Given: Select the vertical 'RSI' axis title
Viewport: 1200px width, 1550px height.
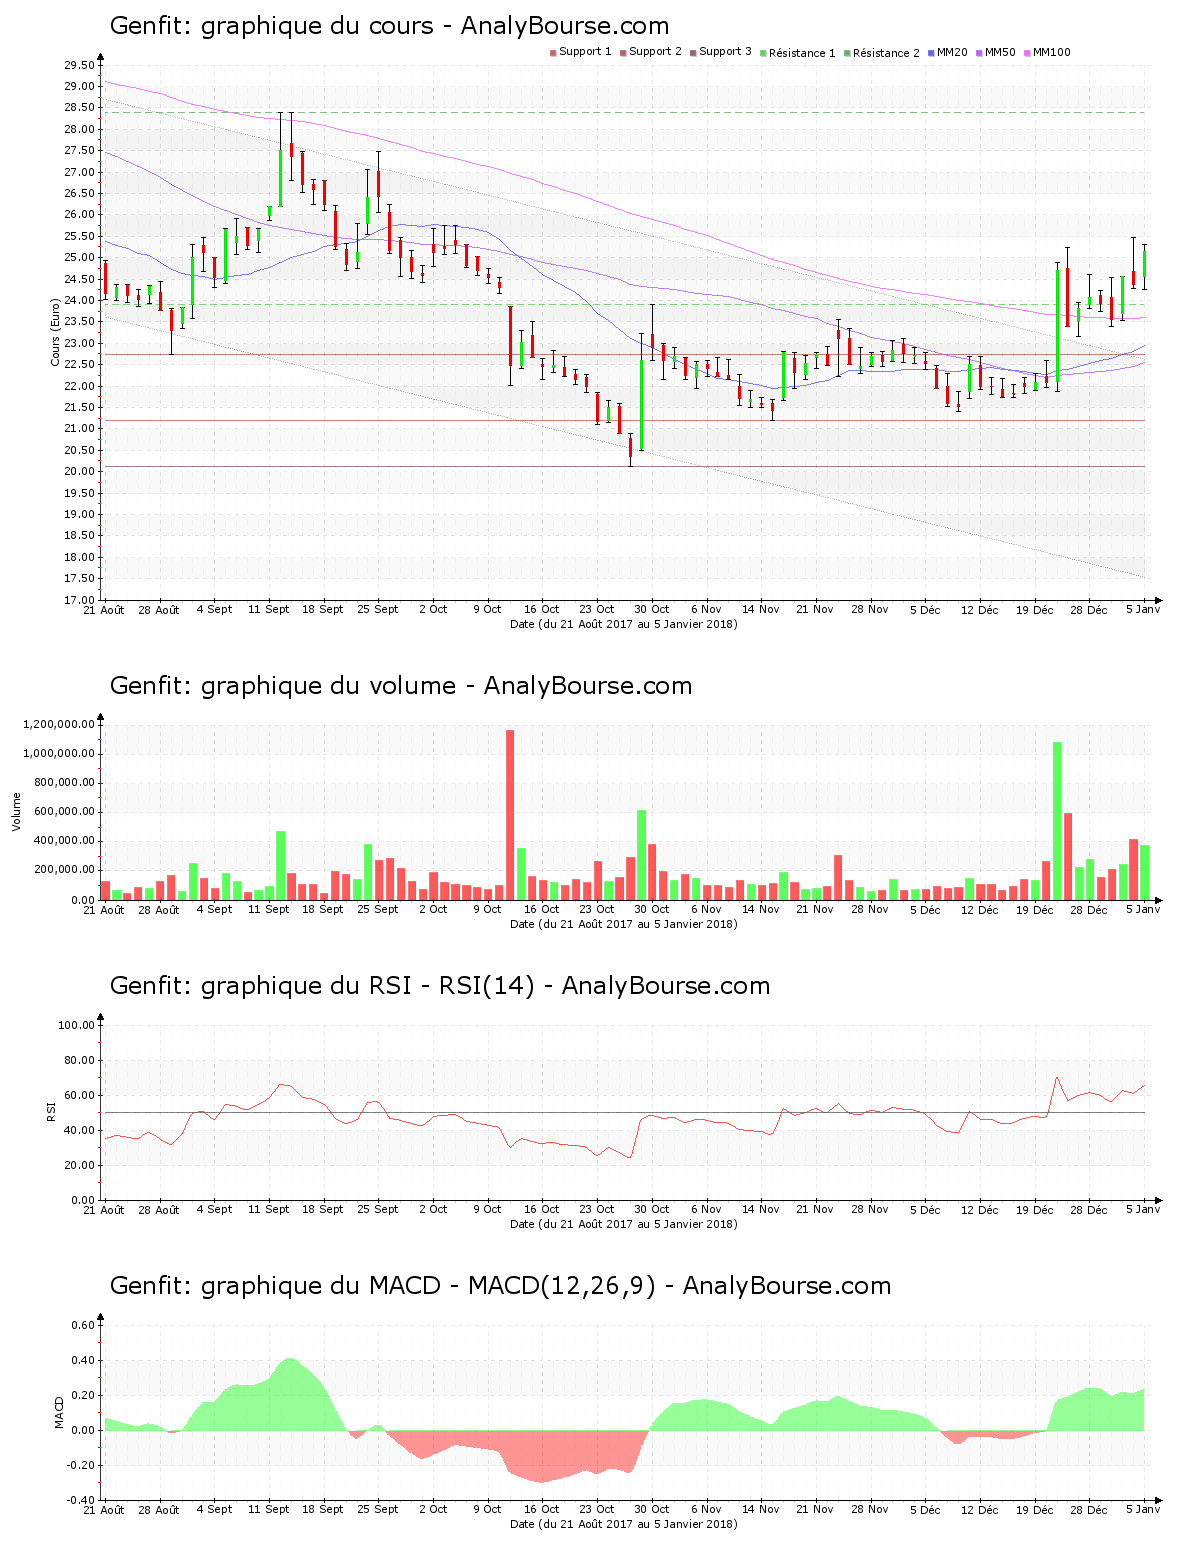Looking at the screenshot, I should coord(50,1111).
